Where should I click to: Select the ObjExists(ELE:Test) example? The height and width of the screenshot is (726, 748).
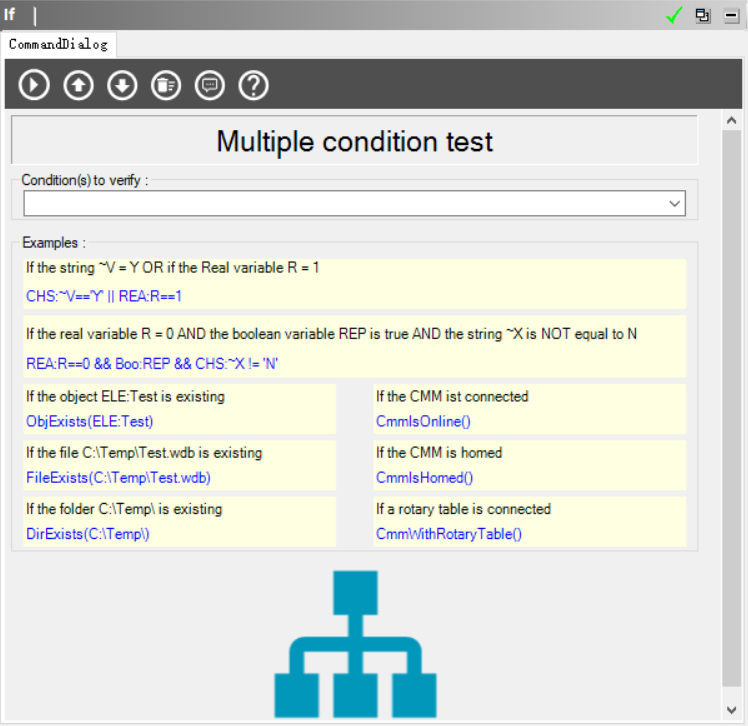(x=90, y=421)
